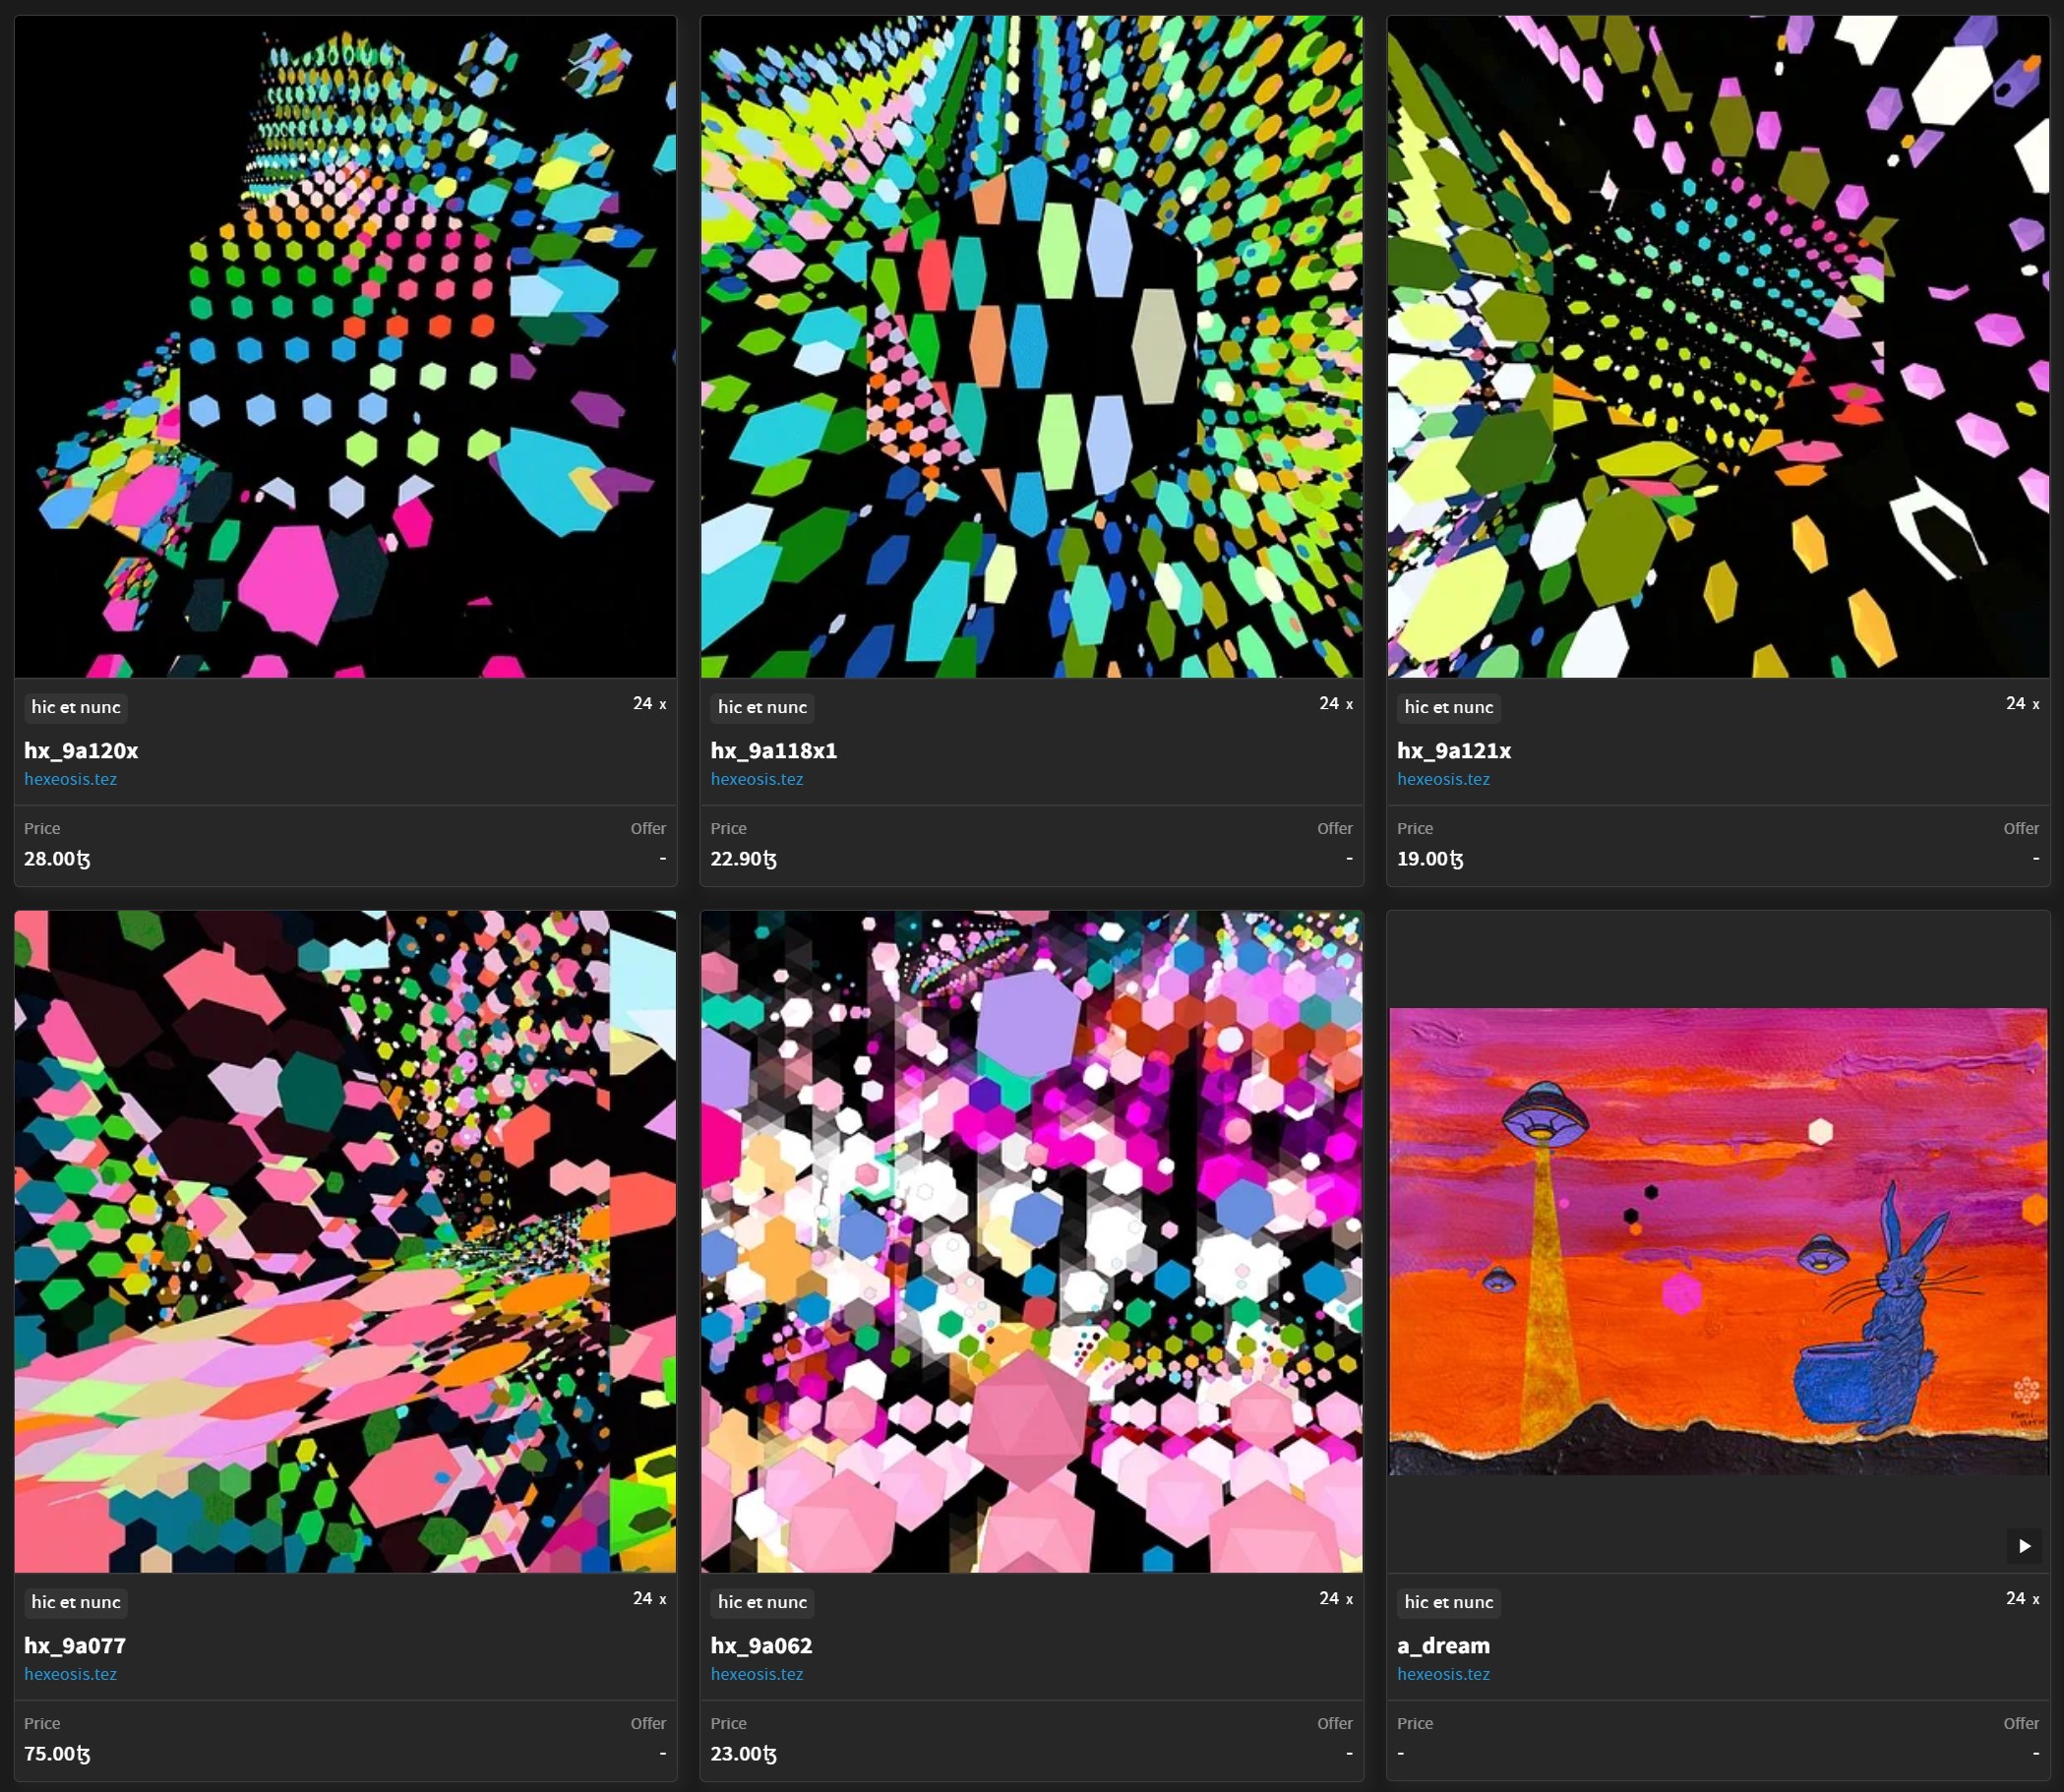The width and height of the screenshot is (2064, 1792).
Task: Play the a_dream video preview
Action: [x=2023, y=1546]
